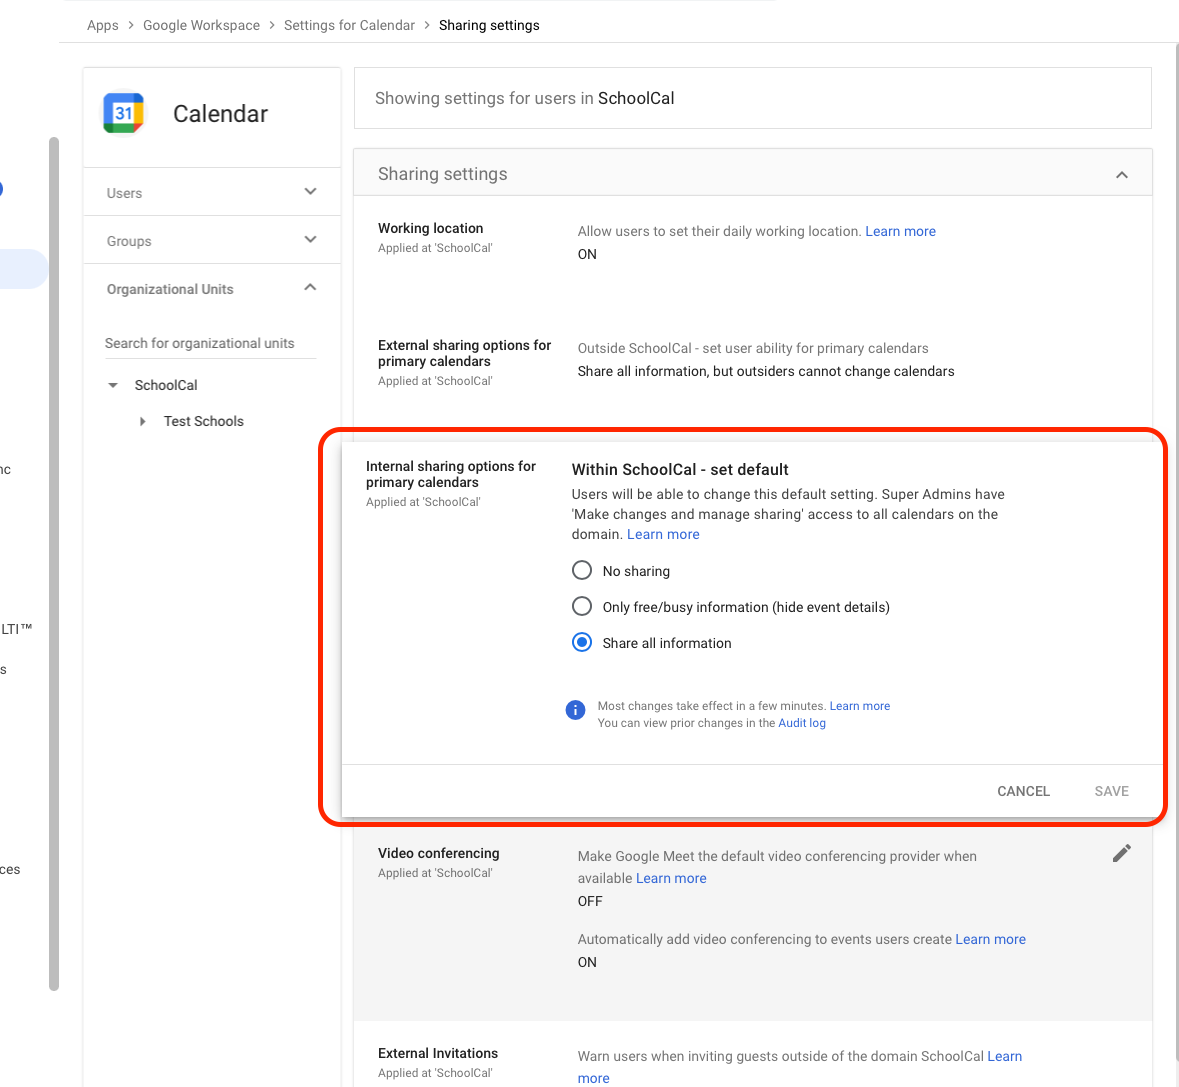Open Learn more for Google Meet default provider
The image size is (1179, 1087).
[671, 878]
